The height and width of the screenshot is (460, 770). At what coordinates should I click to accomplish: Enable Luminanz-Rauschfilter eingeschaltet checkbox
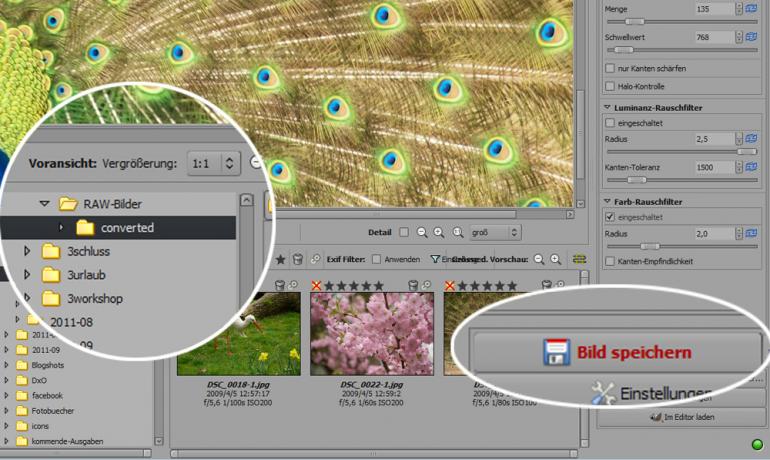click(x=610, y=123)
